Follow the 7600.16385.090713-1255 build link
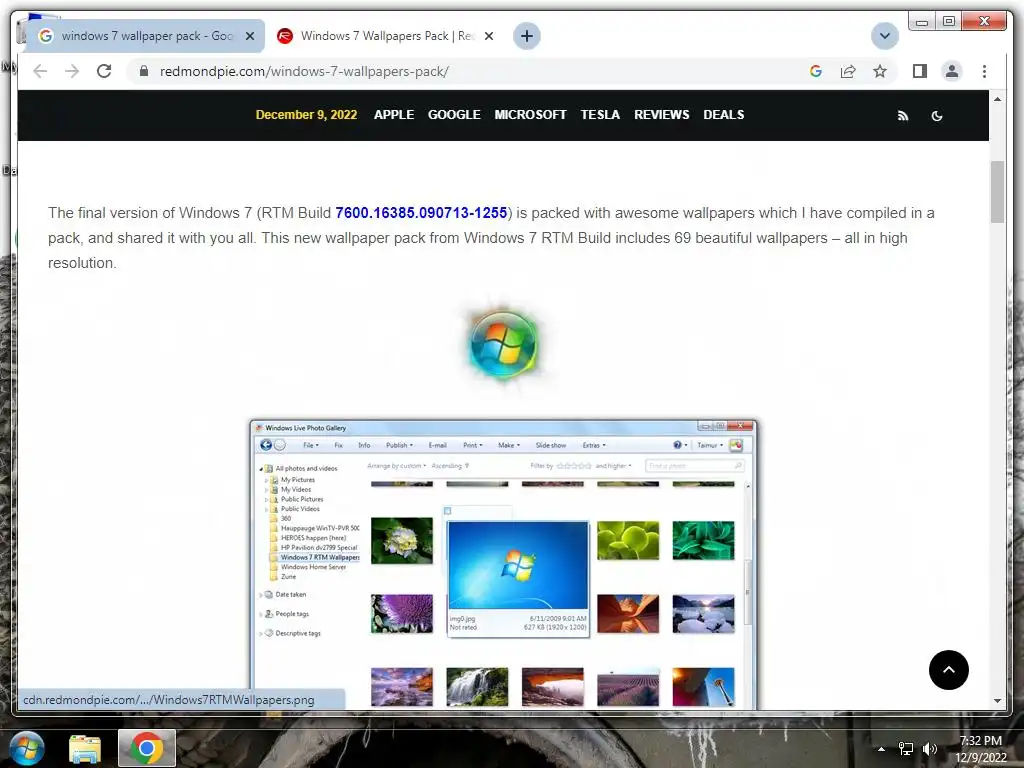 tap(421, 213)
